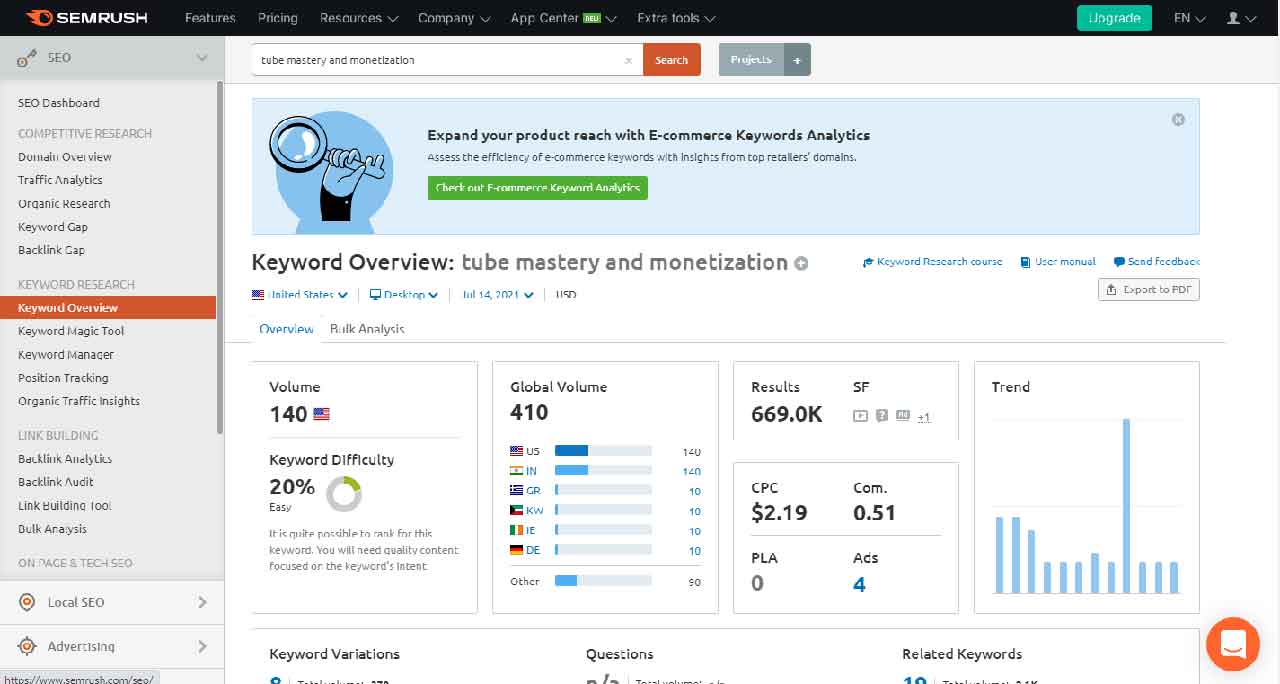
Task: Click the question mark SERP feature icon
Action: pos(882,416)
